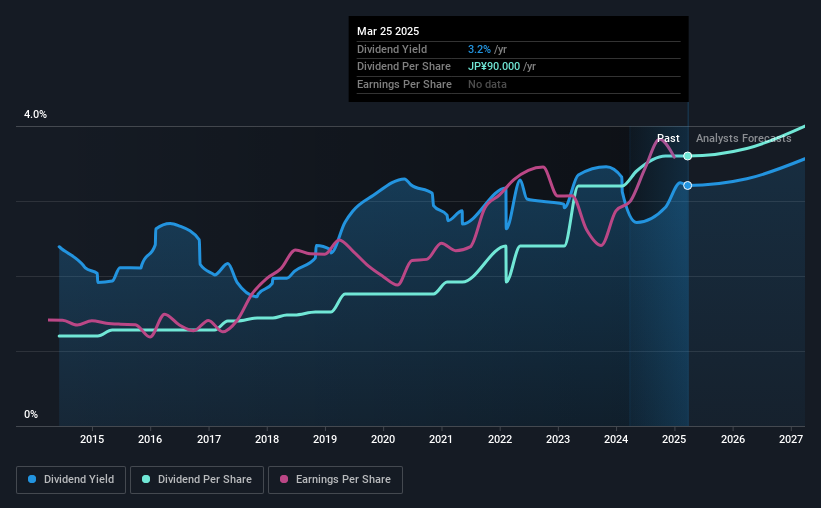
Task: Click the 2015 x-axis label
Action: point(92,439)
